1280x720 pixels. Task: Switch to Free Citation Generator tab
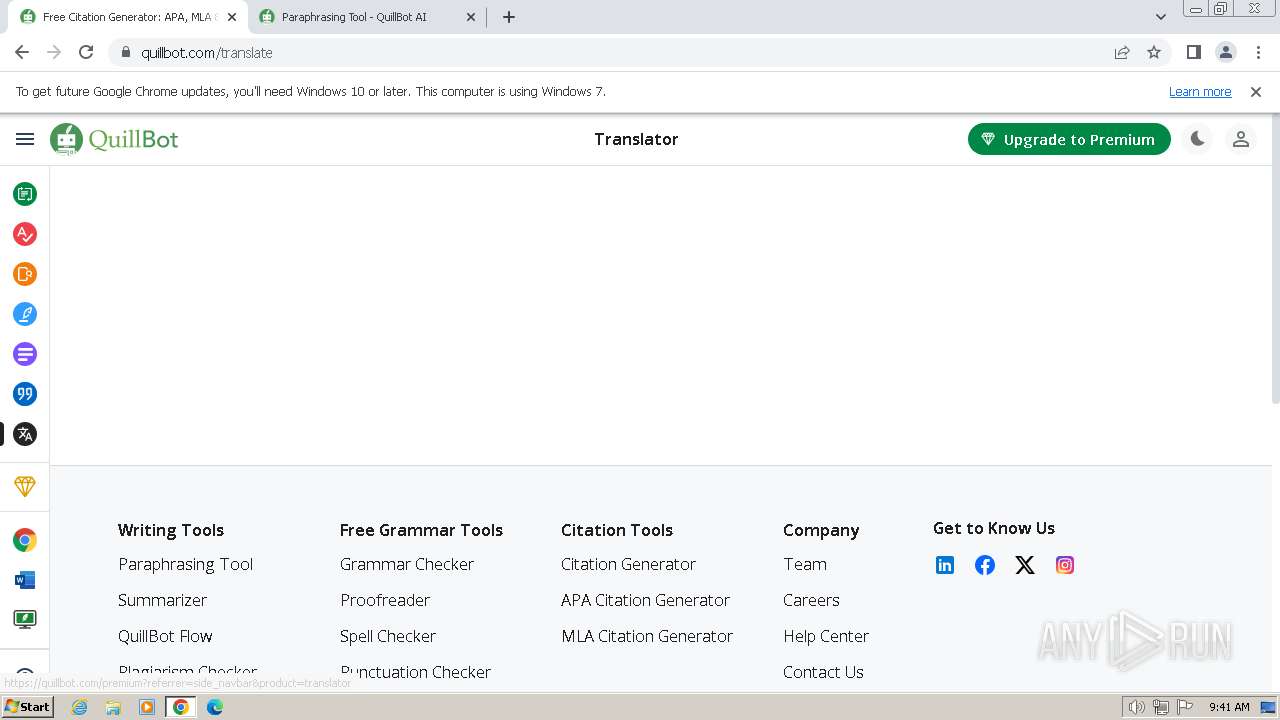(128, 17)
